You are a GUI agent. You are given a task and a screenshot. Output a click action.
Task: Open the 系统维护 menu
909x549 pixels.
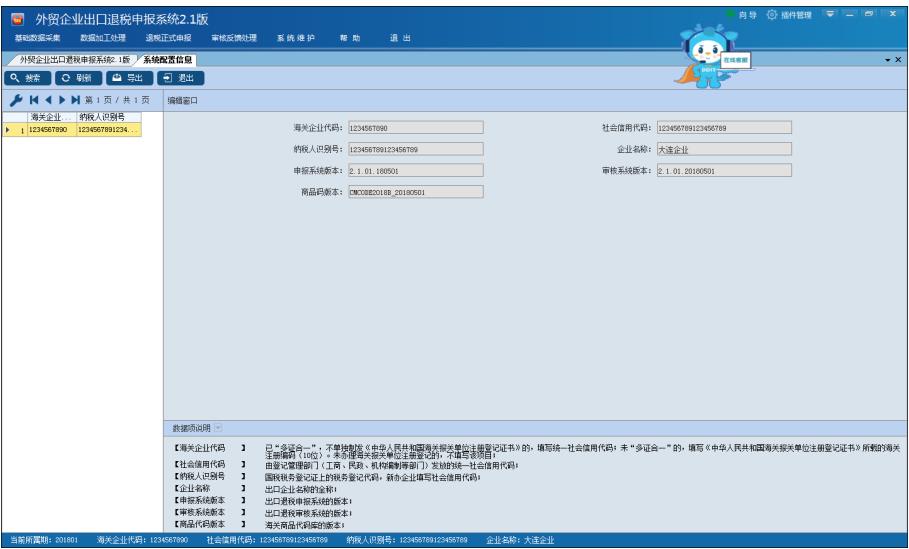296,37
